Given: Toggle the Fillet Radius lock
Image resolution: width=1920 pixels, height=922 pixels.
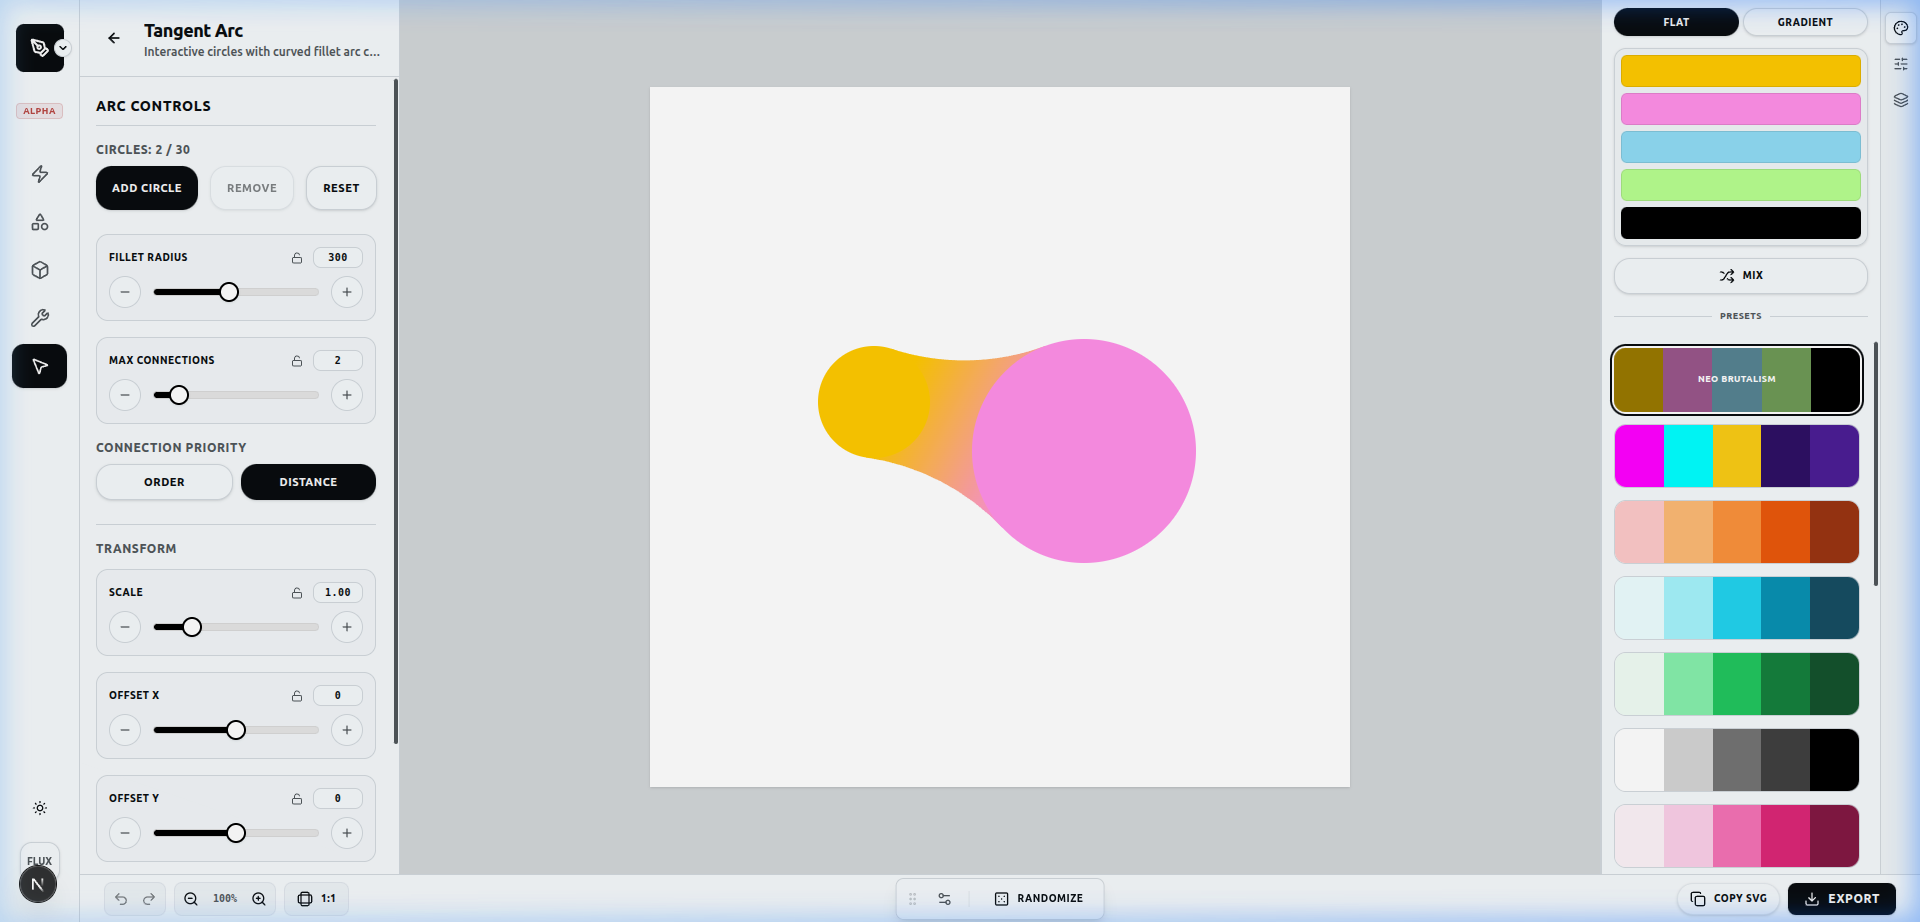Looking at the screenshot, I should click(297, 258).
